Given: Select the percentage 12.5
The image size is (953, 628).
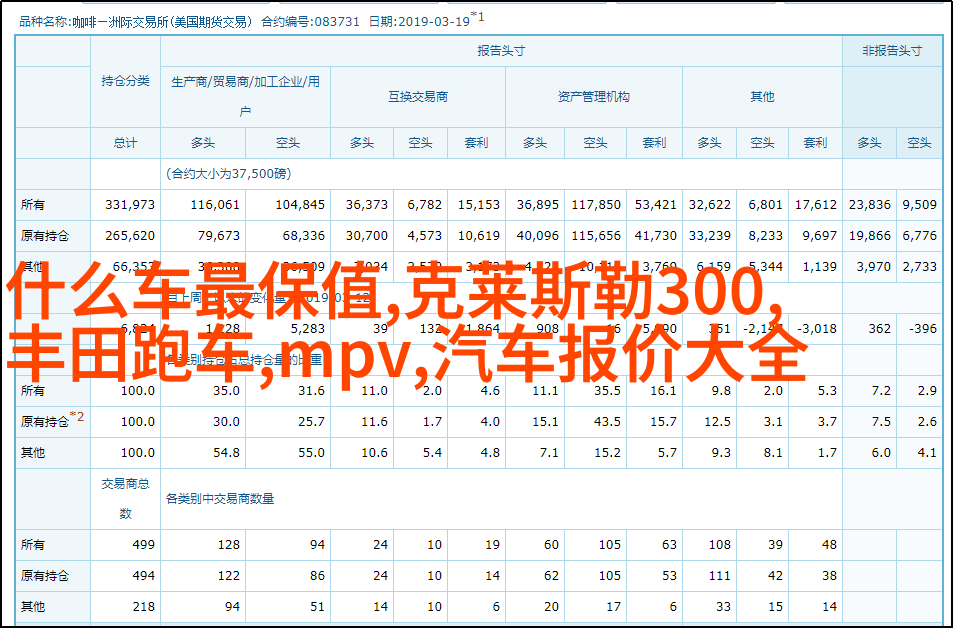Looking at the screenshot, I should click(717, 422).
